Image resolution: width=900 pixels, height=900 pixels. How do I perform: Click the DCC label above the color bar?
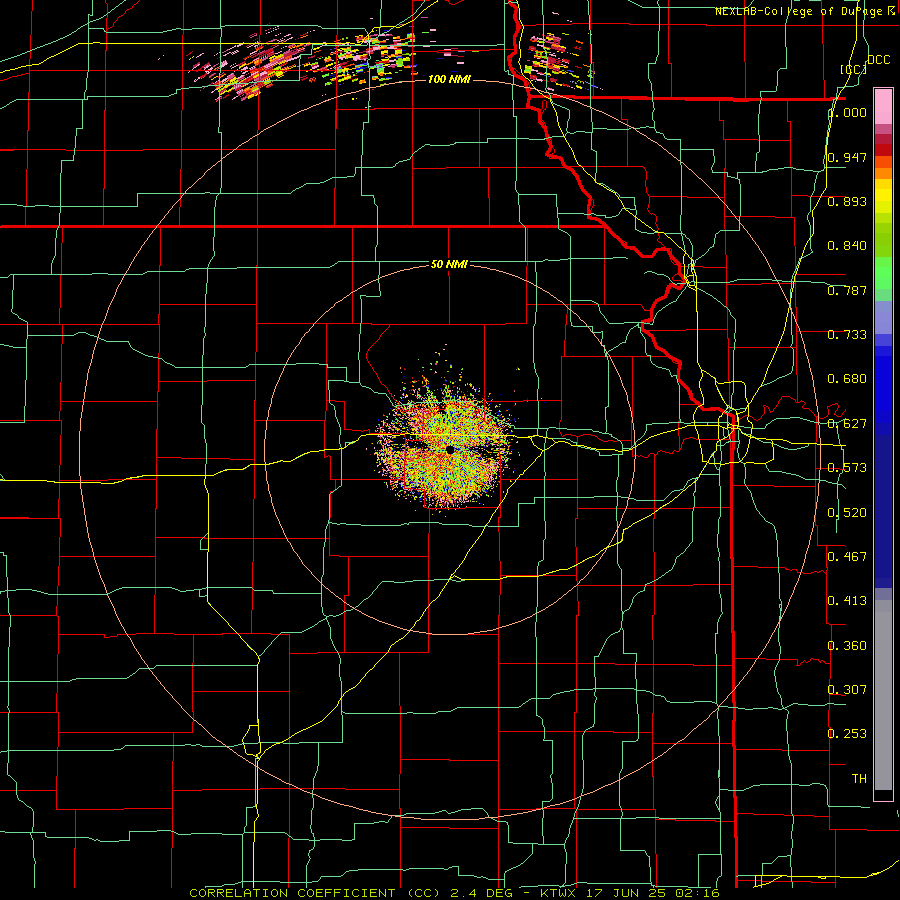click(x=879, y=60)
